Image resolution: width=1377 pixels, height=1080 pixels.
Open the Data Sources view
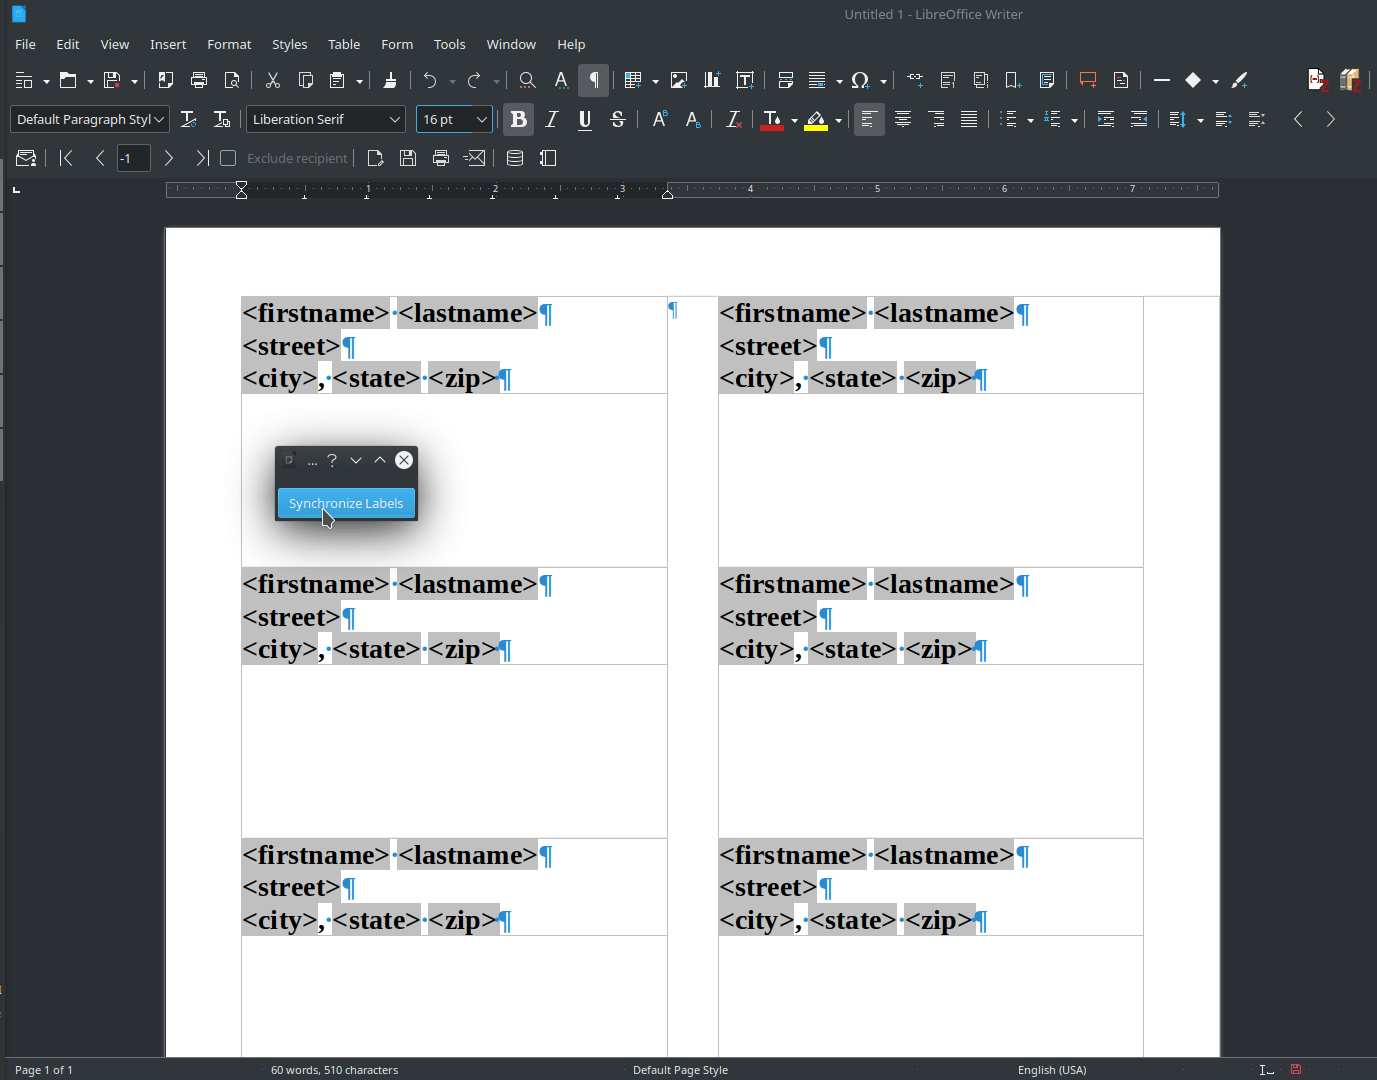[x=515, y=158]
